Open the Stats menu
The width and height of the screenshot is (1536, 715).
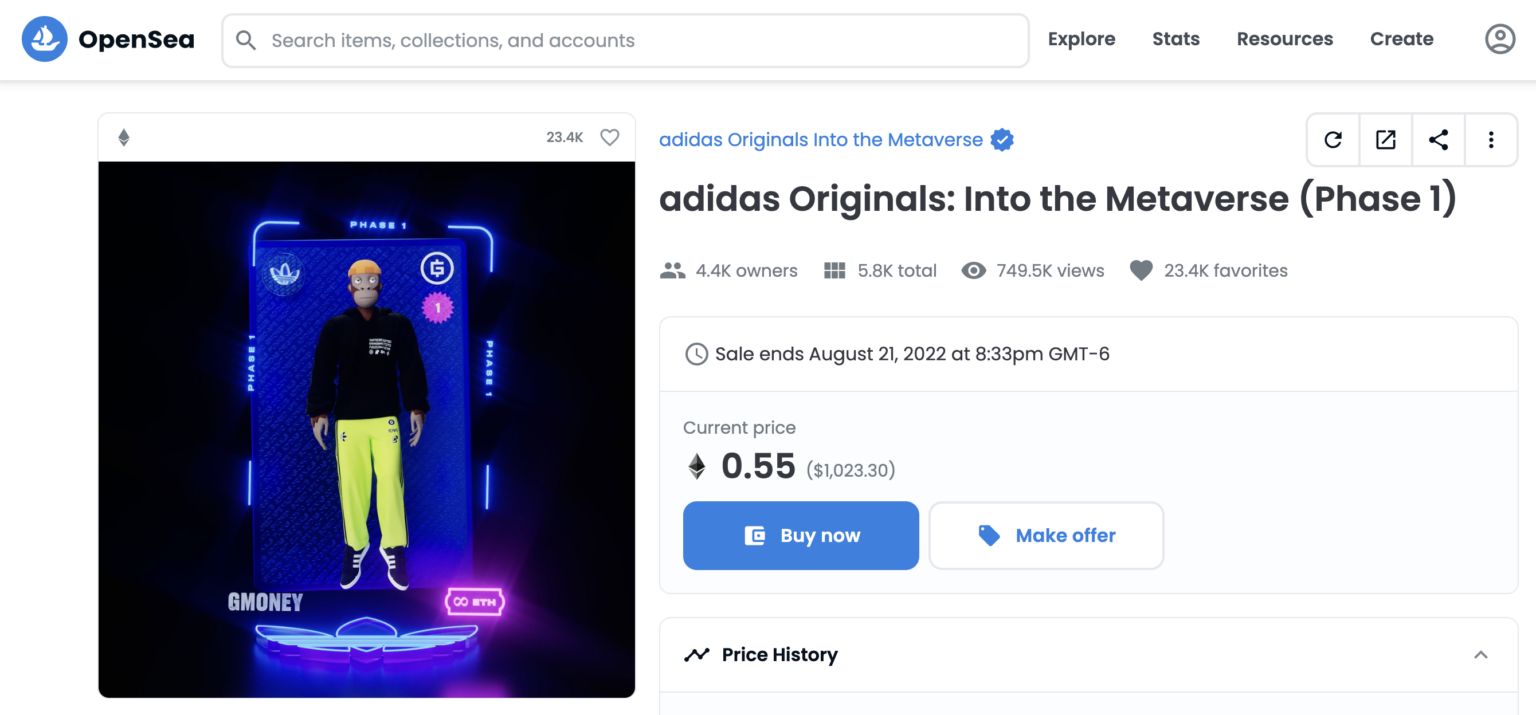[1175, 39]
